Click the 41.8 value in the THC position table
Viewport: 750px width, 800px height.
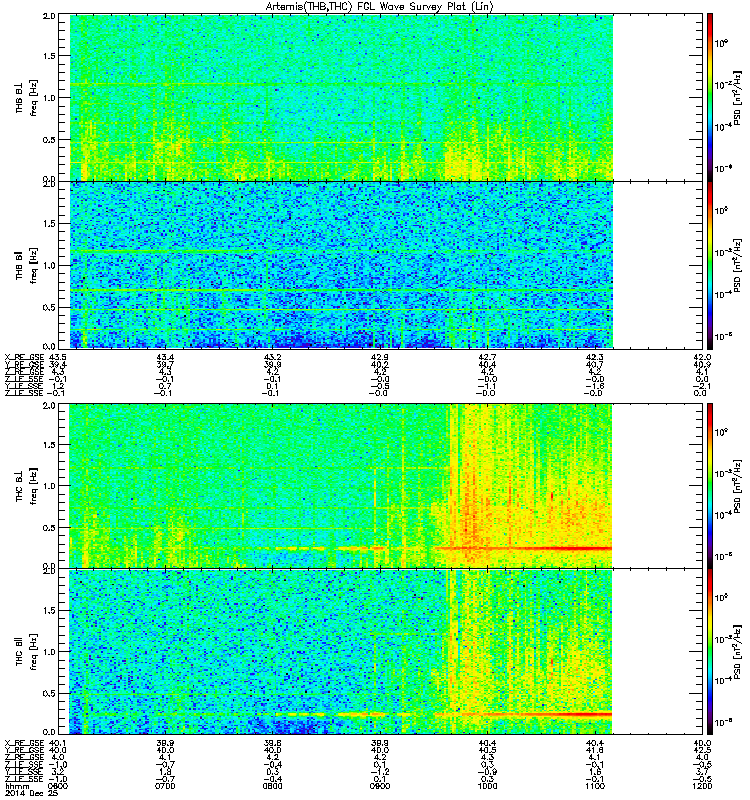click(x=595, y=750)
